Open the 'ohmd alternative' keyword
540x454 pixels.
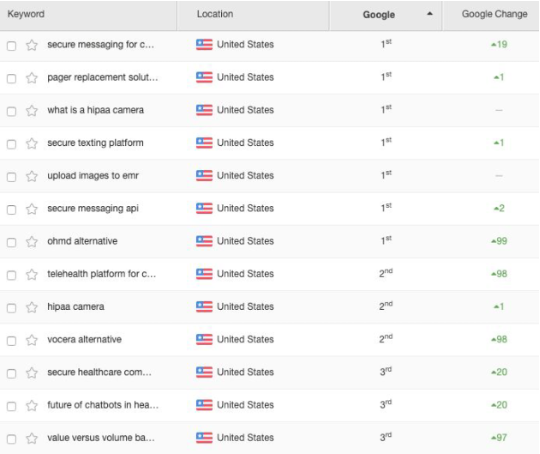[82, 241]
